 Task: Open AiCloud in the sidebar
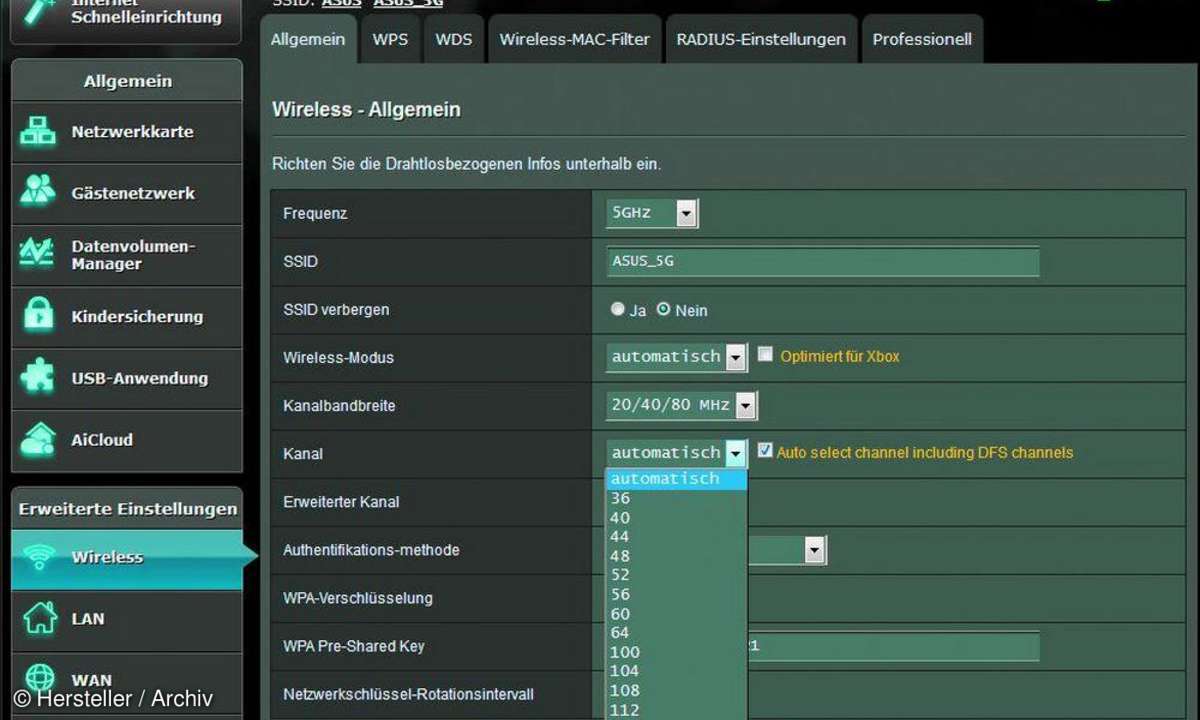point(127,439)
